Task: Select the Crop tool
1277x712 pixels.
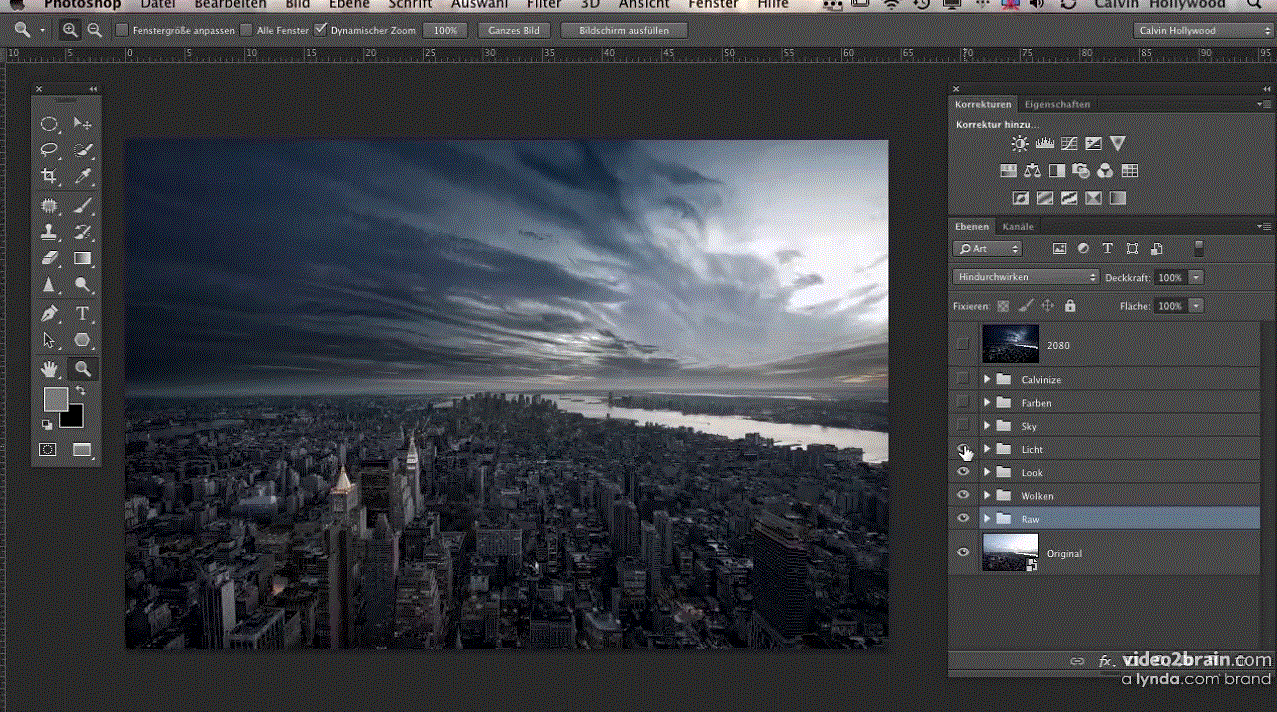Action: (48, 176)
